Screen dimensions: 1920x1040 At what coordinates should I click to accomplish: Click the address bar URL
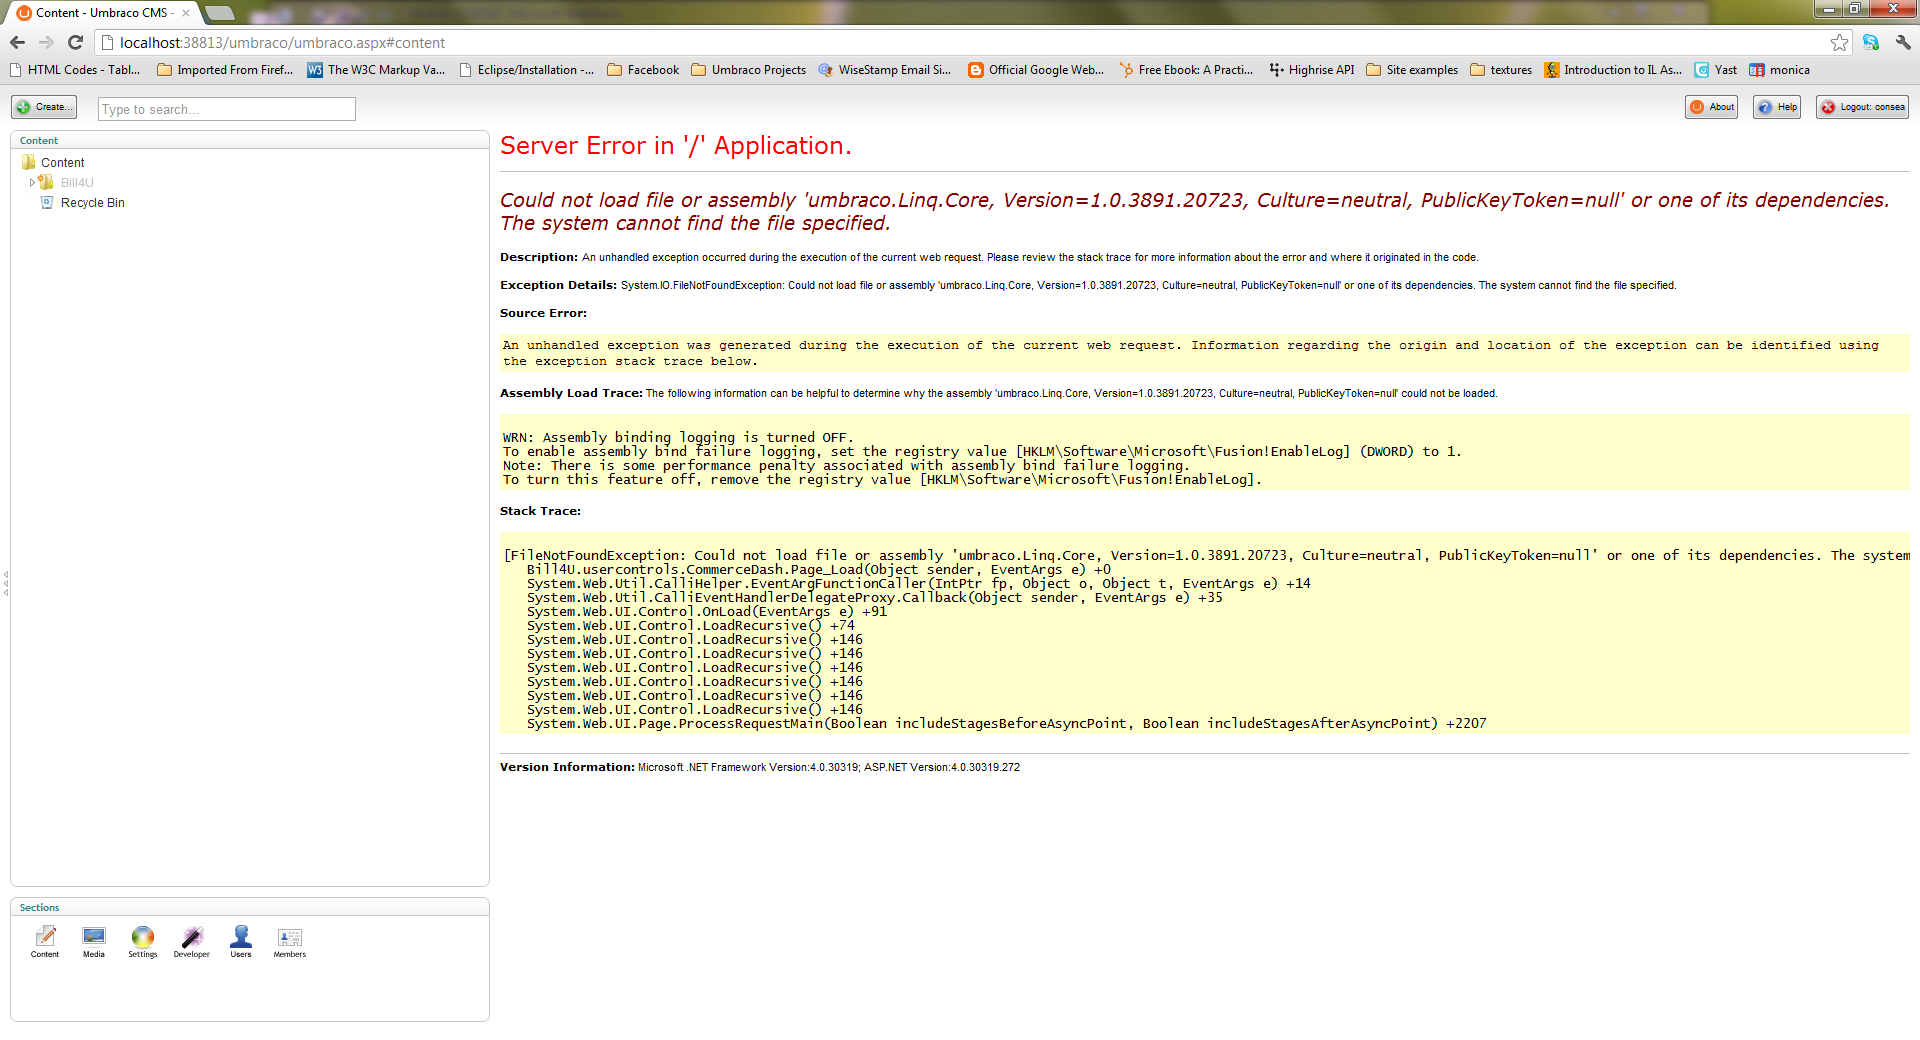282,42
